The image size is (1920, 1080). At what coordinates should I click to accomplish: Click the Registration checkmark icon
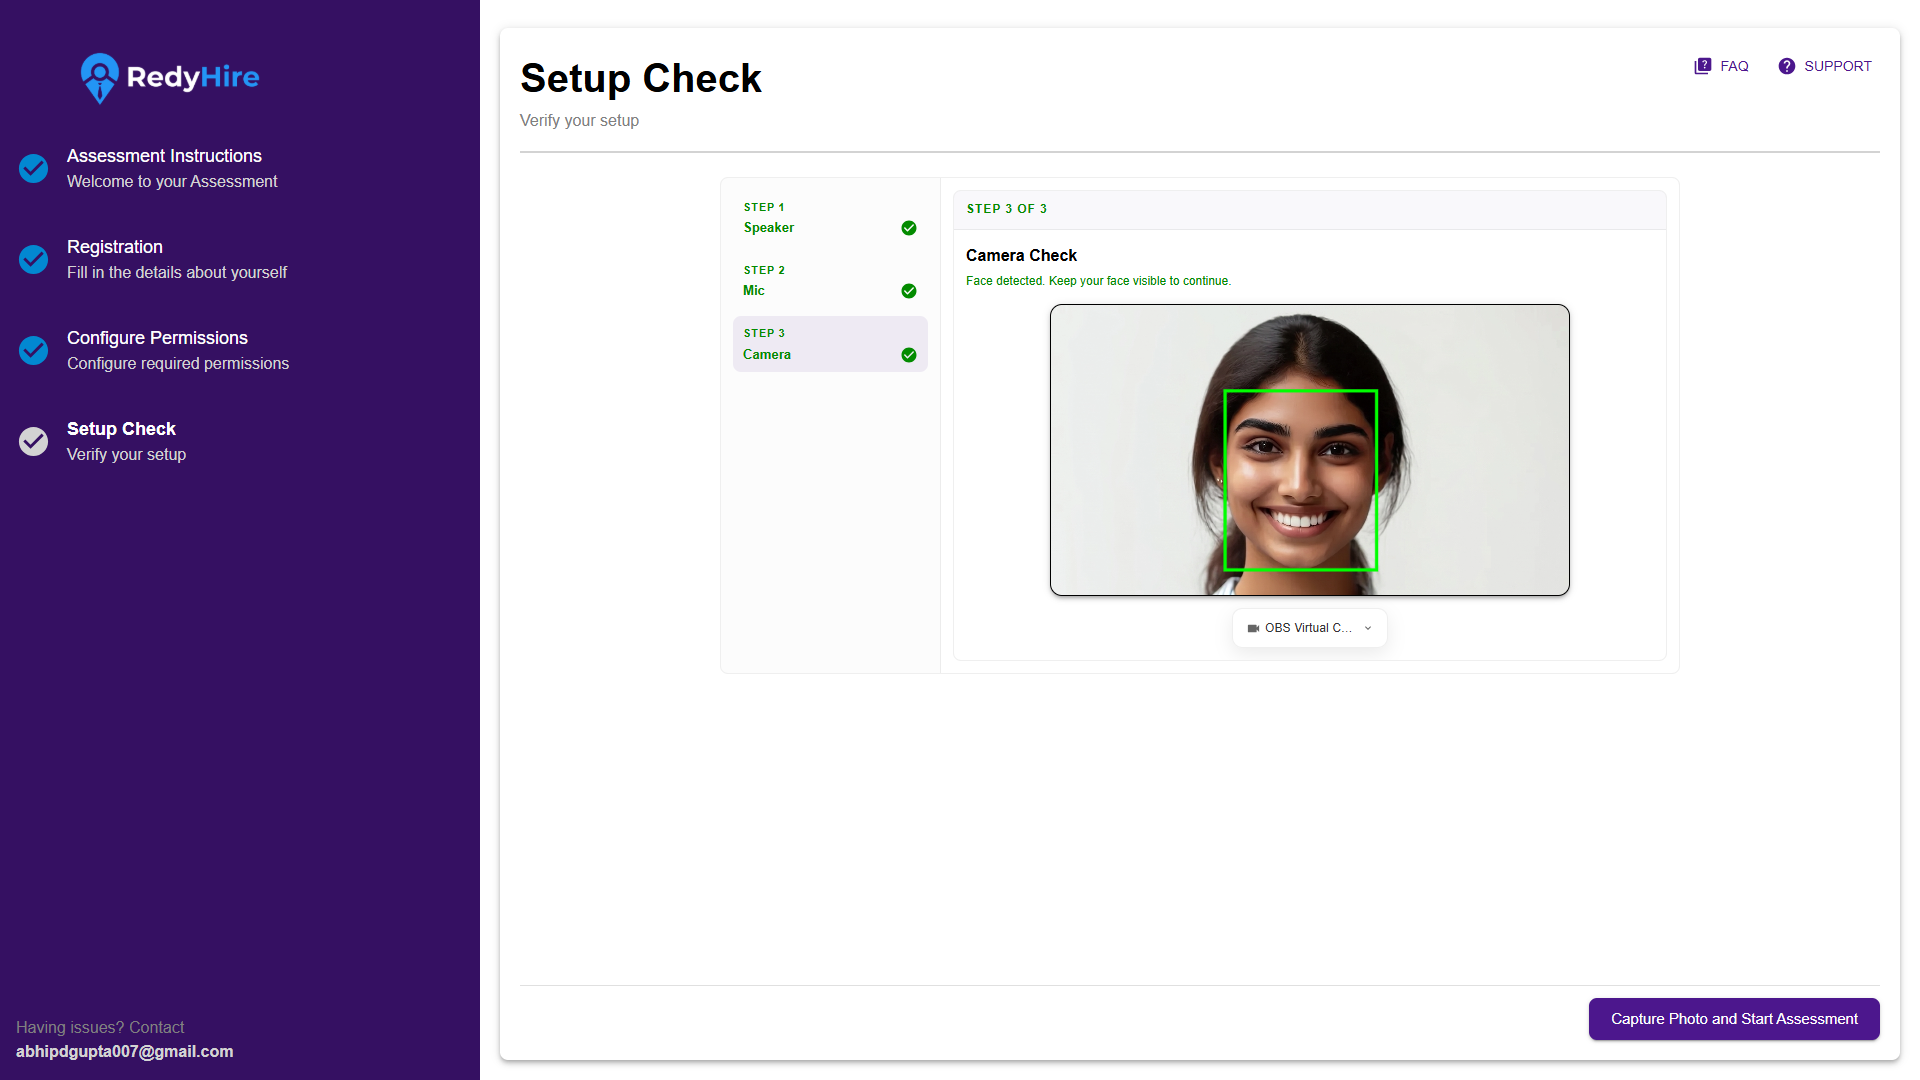coord(33,259)
